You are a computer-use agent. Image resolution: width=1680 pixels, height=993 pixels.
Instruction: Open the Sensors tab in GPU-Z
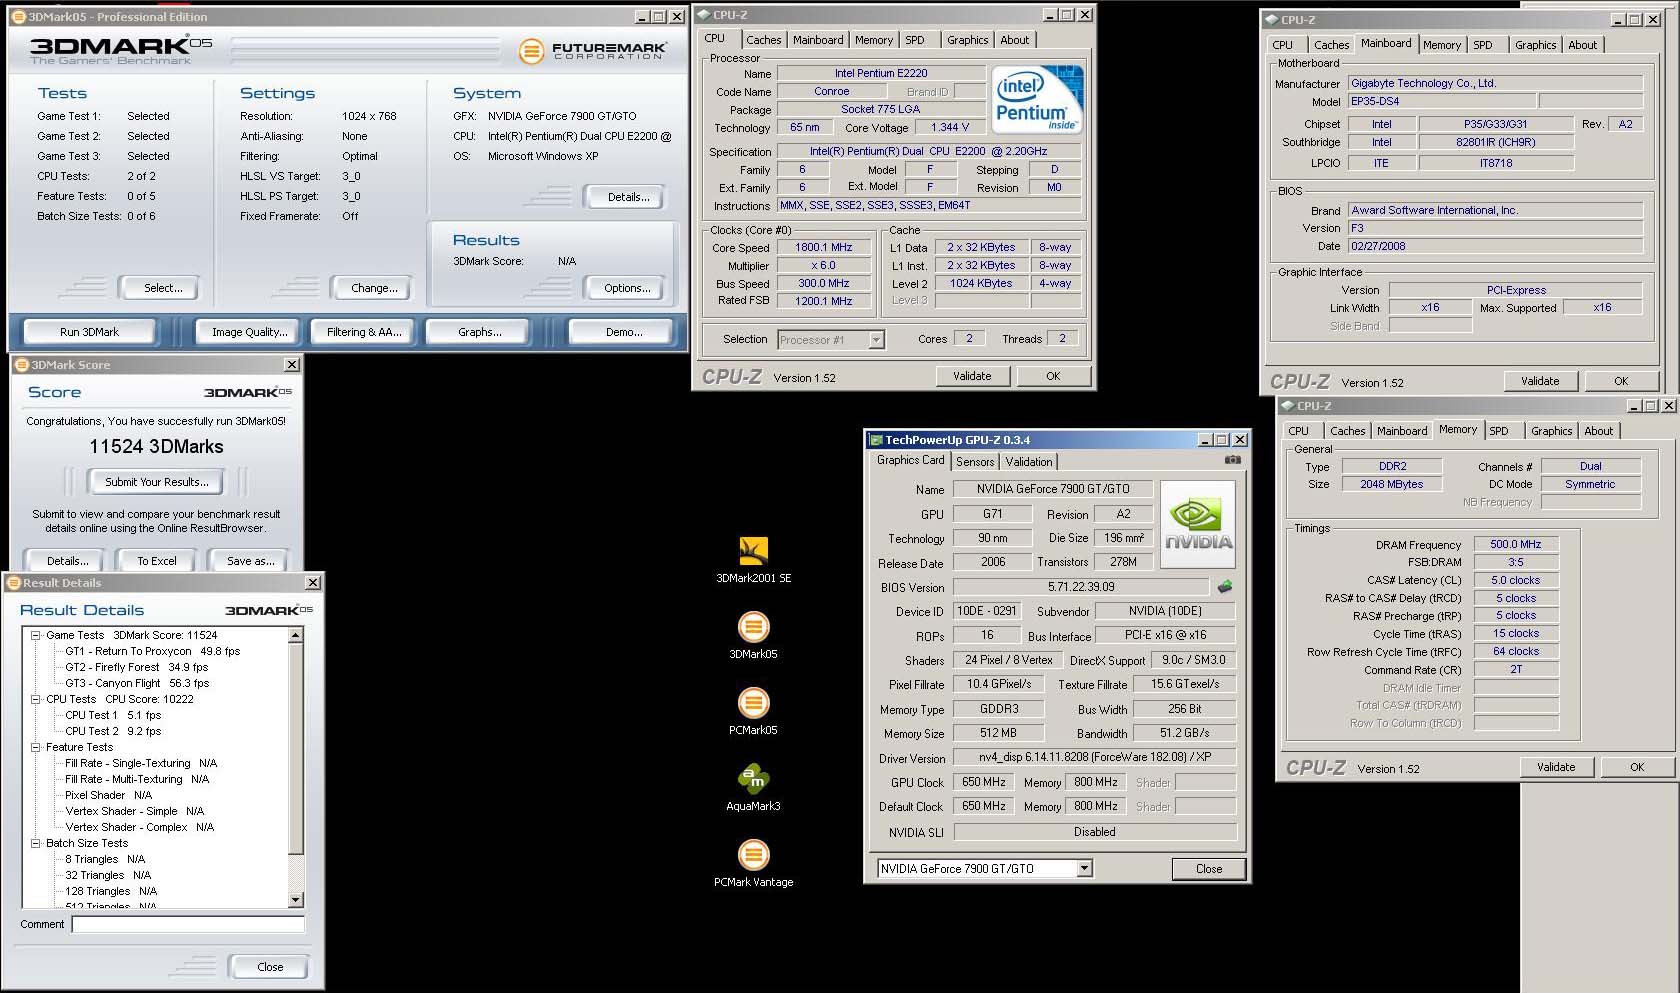[x=975, y=461]
